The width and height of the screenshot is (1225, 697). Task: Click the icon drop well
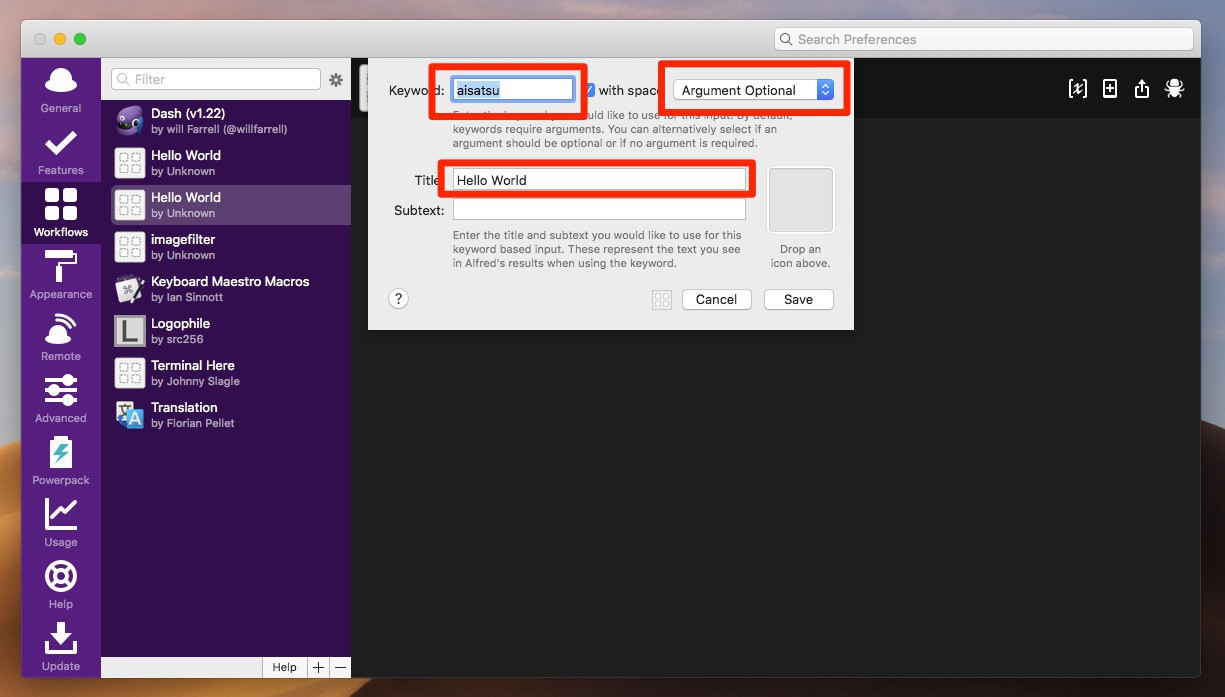[x=801, y=200]
